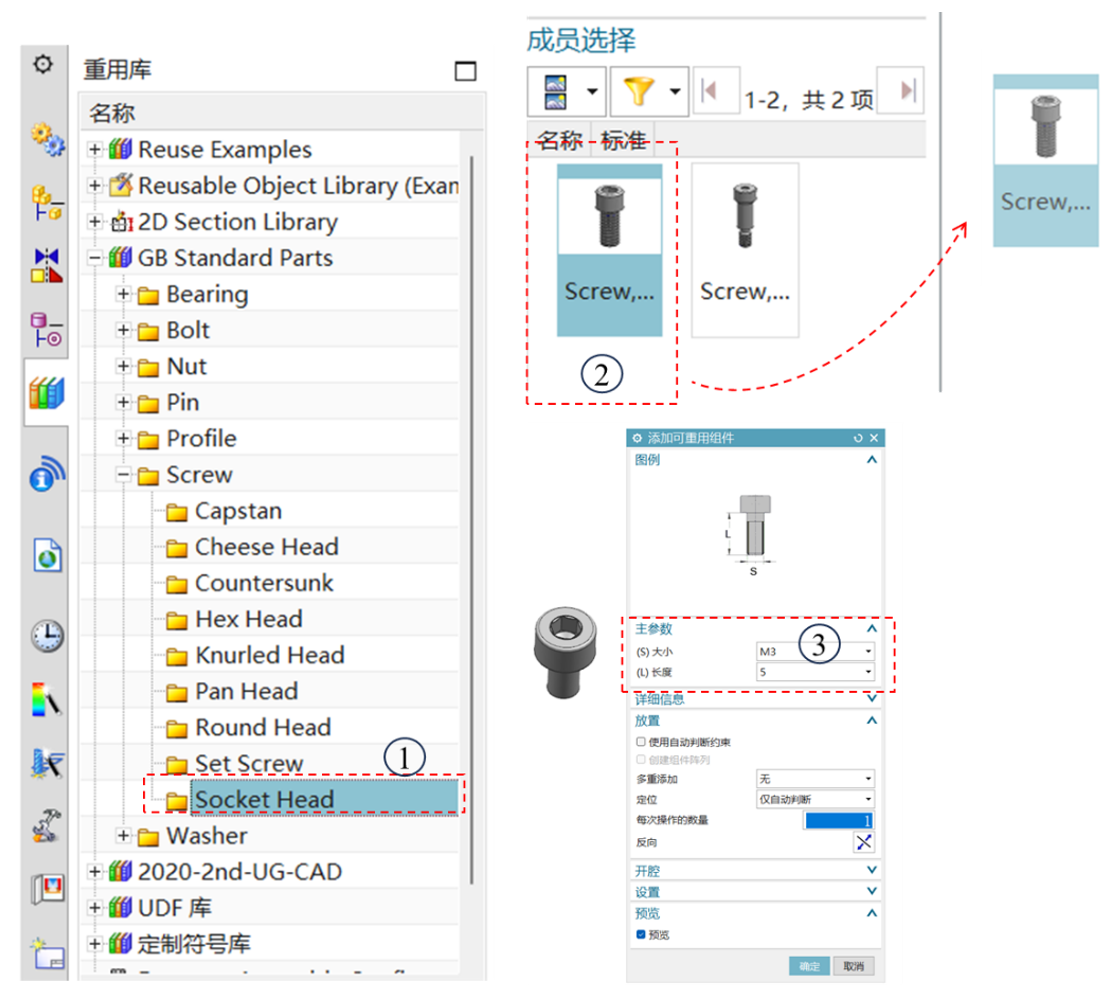1111x1003 pixels.
Task: Select the second Screw thumbnail in member list
Action: point(745,250)
